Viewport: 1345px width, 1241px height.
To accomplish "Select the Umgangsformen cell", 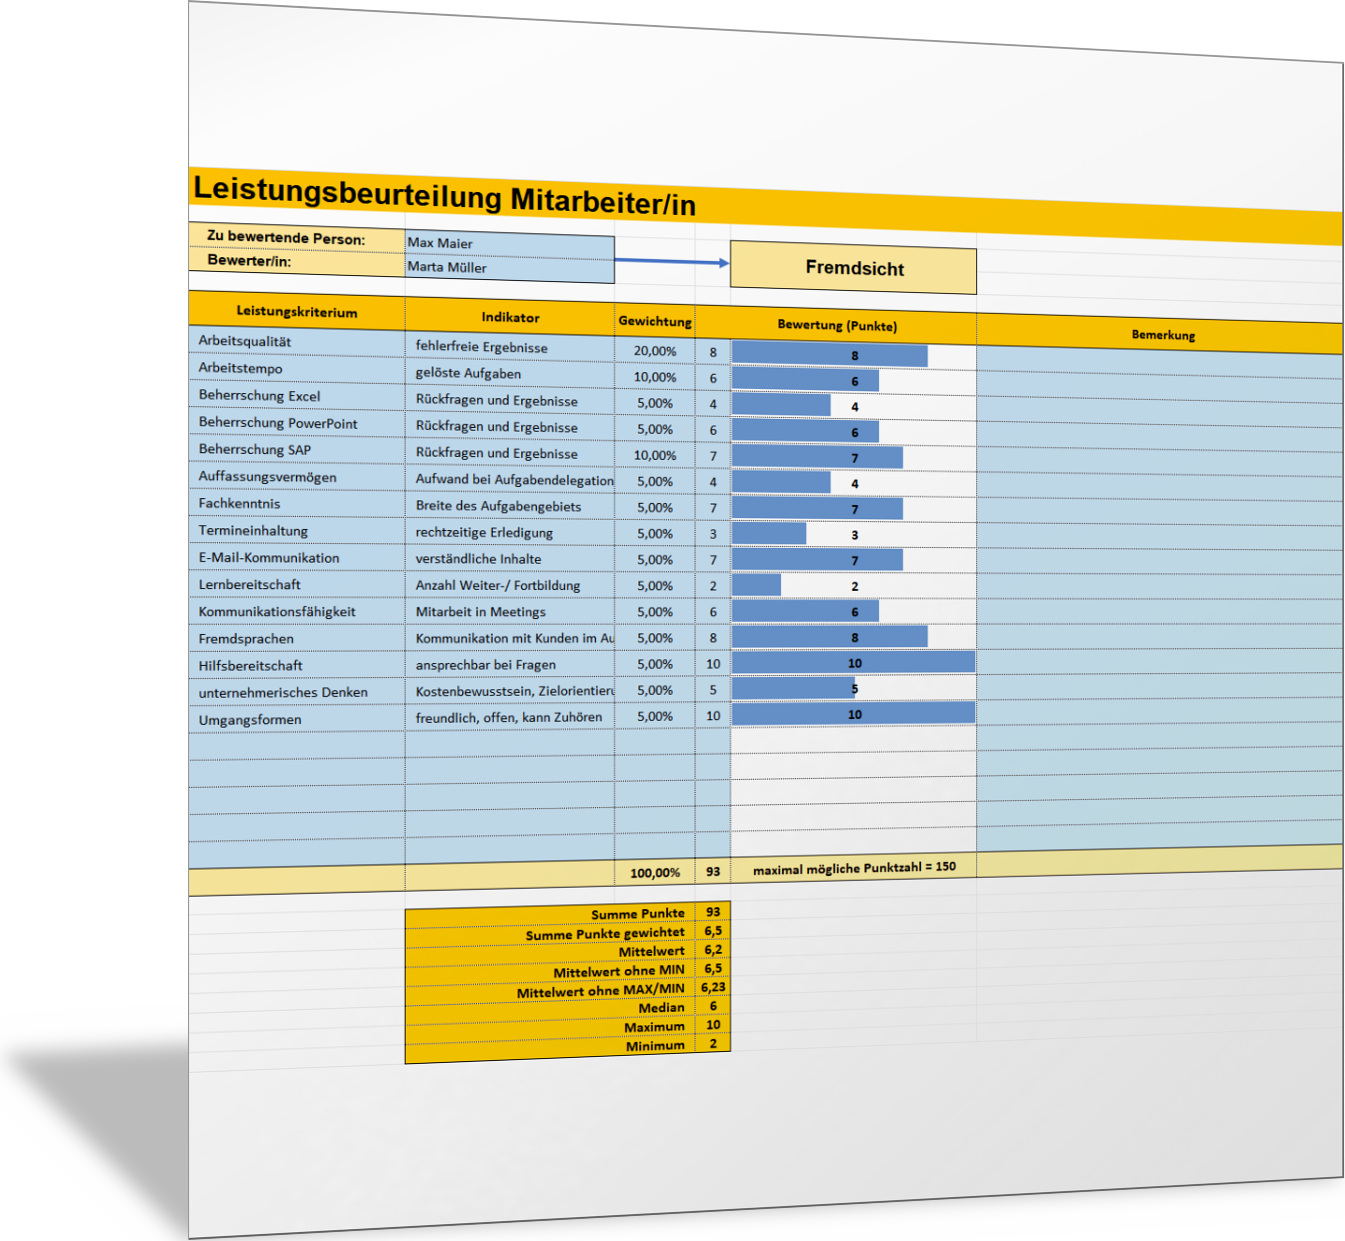I will point(297,720).
